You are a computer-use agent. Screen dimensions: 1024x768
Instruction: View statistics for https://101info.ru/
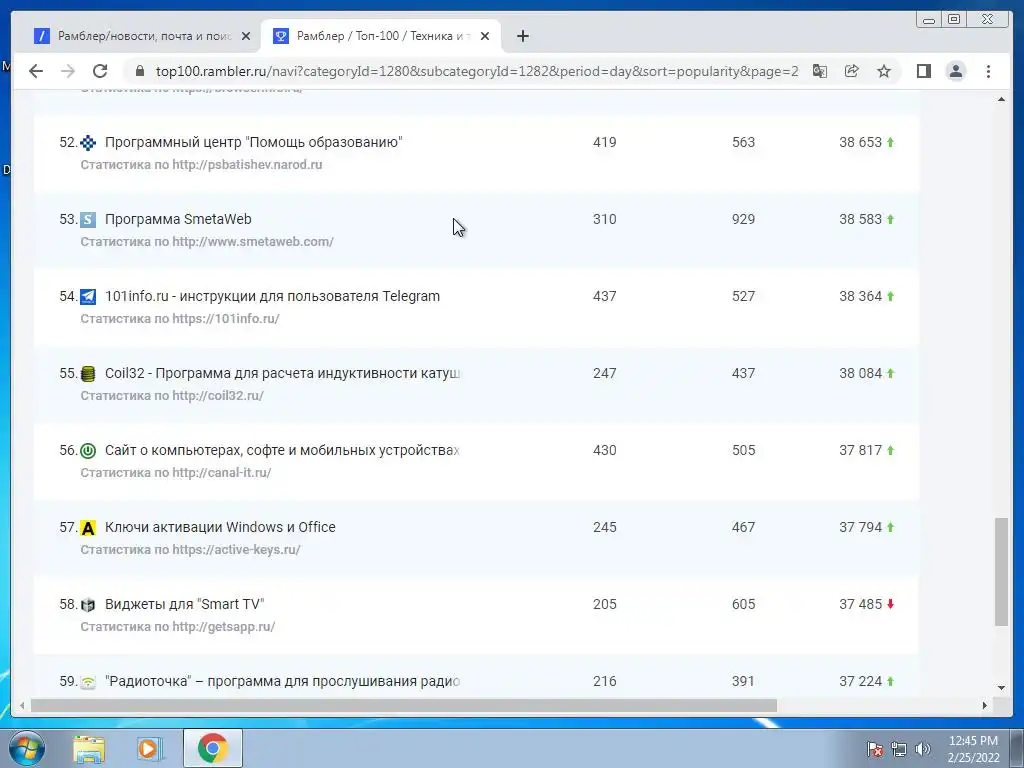[x=180, y=319]
